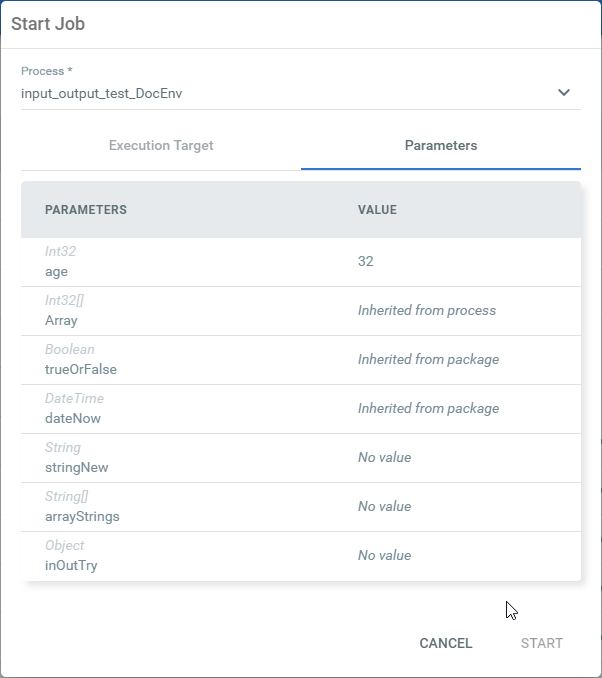Click the PARAMETERS column header

(x=86, y=210)
